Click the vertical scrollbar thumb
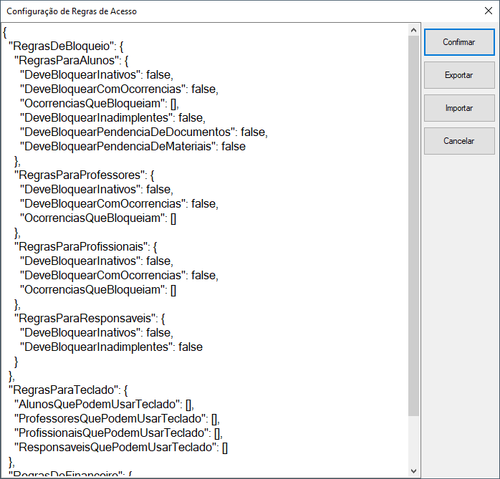Image resolution: width=500 pixels, height=479 pixels. [414, 226]
